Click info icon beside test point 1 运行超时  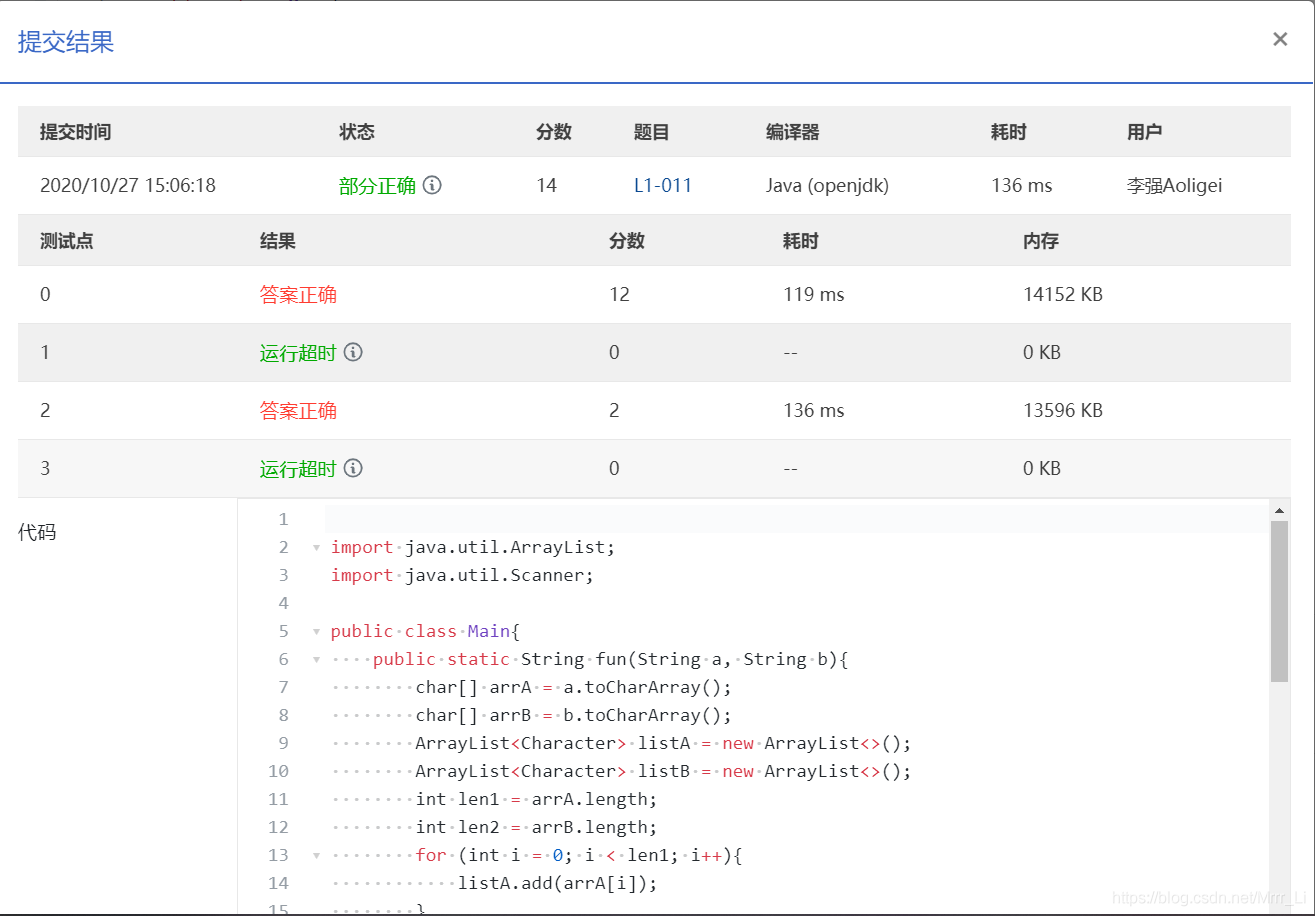(353, 352)
